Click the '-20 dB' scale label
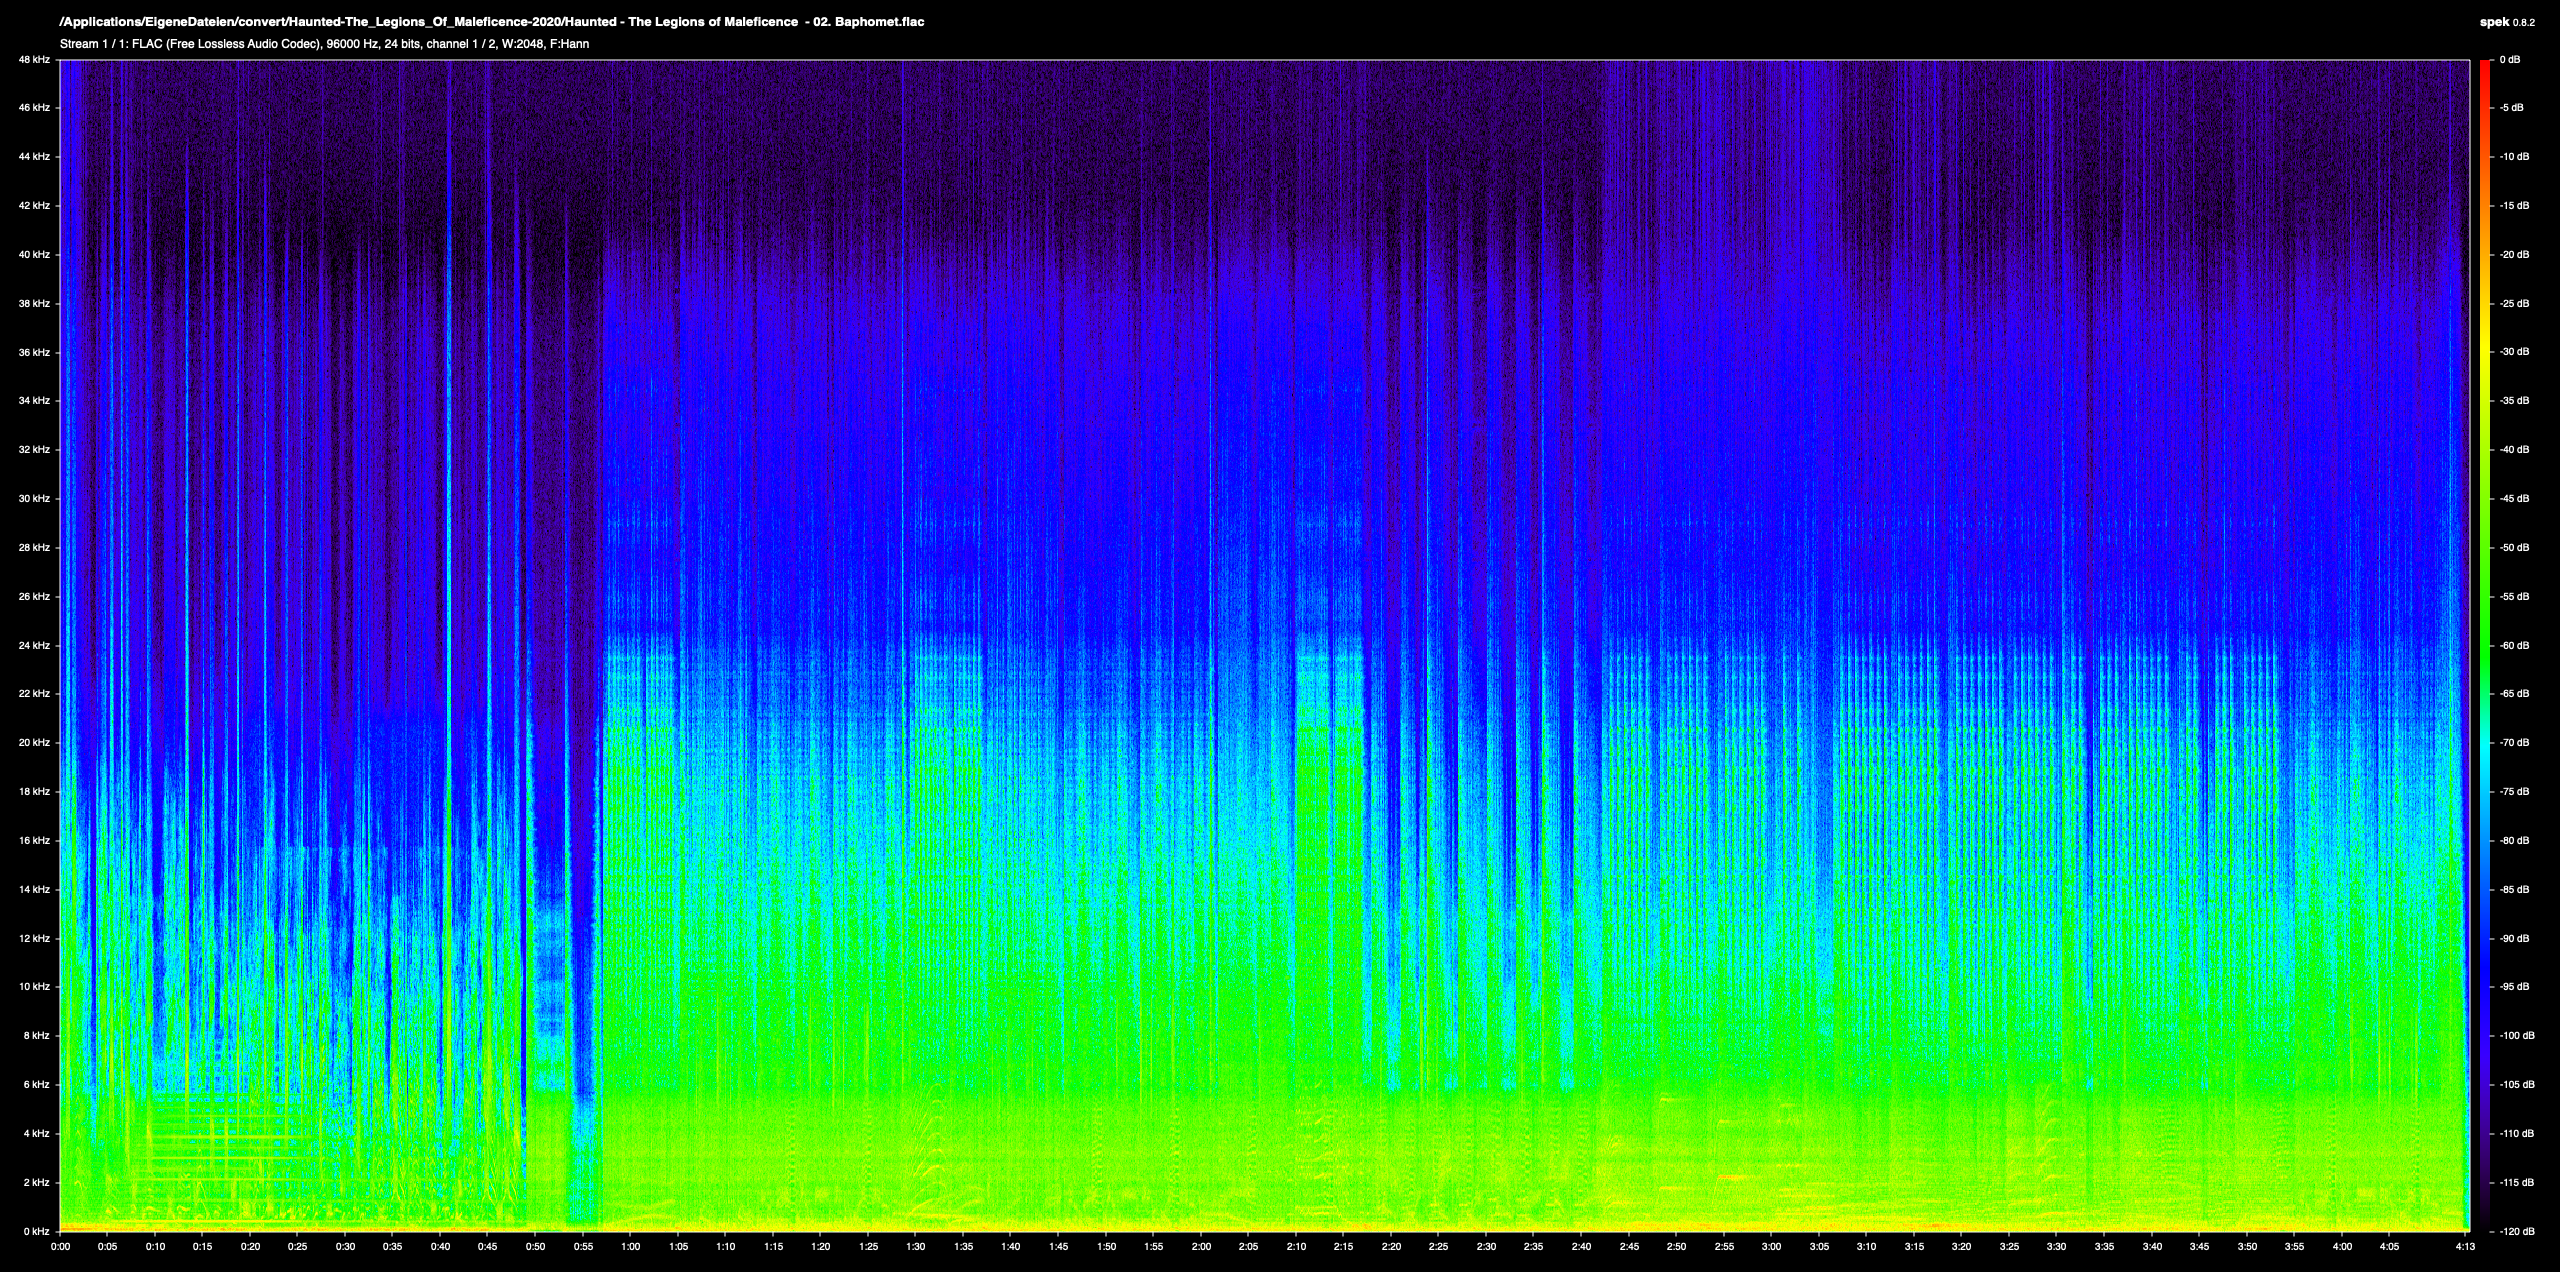The width and height of the screenshot is (2560, 1272). (x=2512, y=255)
